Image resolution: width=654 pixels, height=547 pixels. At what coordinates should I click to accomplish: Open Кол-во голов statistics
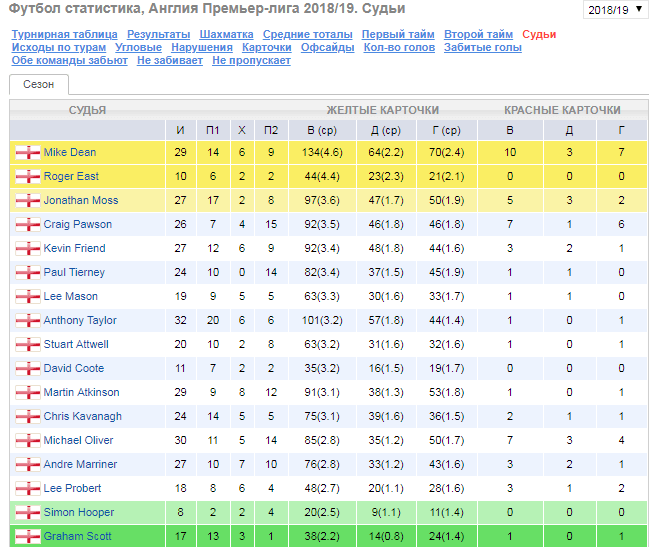click(x=399, y=47)
